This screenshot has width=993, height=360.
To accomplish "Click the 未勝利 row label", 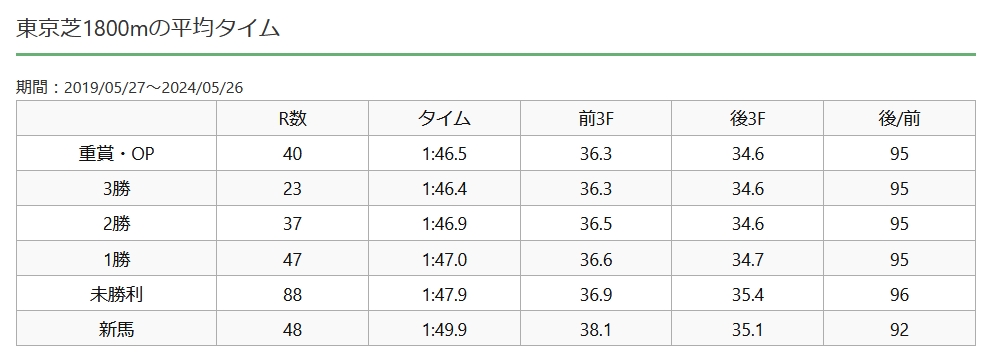I will 116,294.
